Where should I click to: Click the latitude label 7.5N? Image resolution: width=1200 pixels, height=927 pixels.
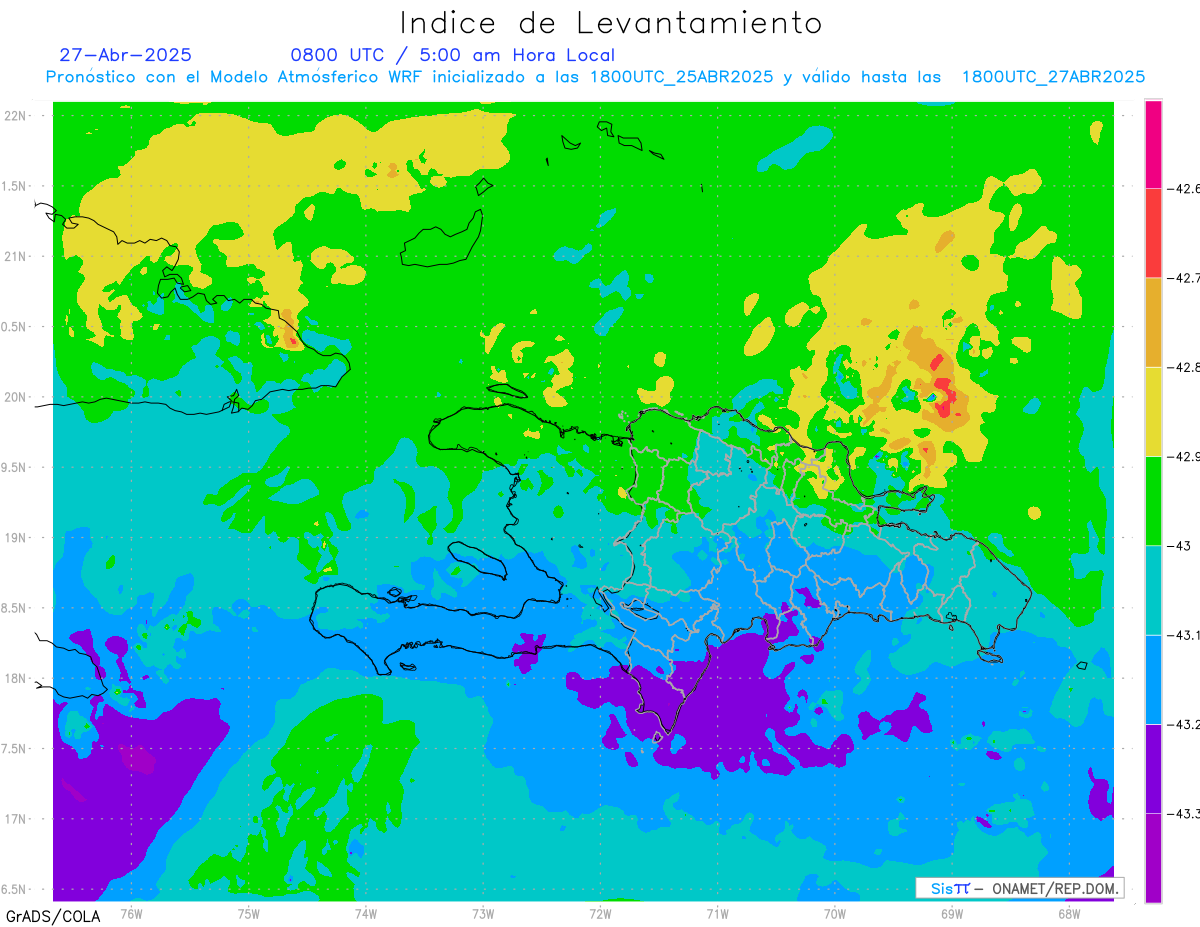(15, 749)
